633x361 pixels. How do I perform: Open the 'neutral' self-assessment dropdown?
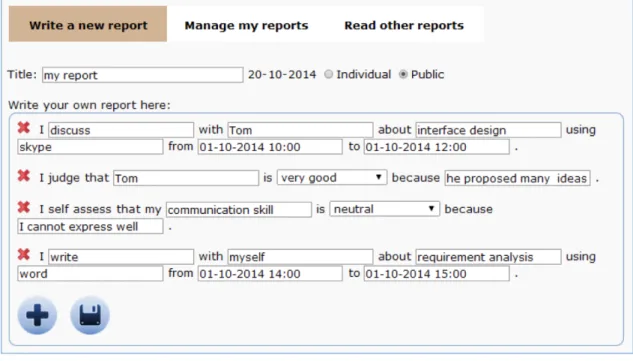click(x=384, y=209)
